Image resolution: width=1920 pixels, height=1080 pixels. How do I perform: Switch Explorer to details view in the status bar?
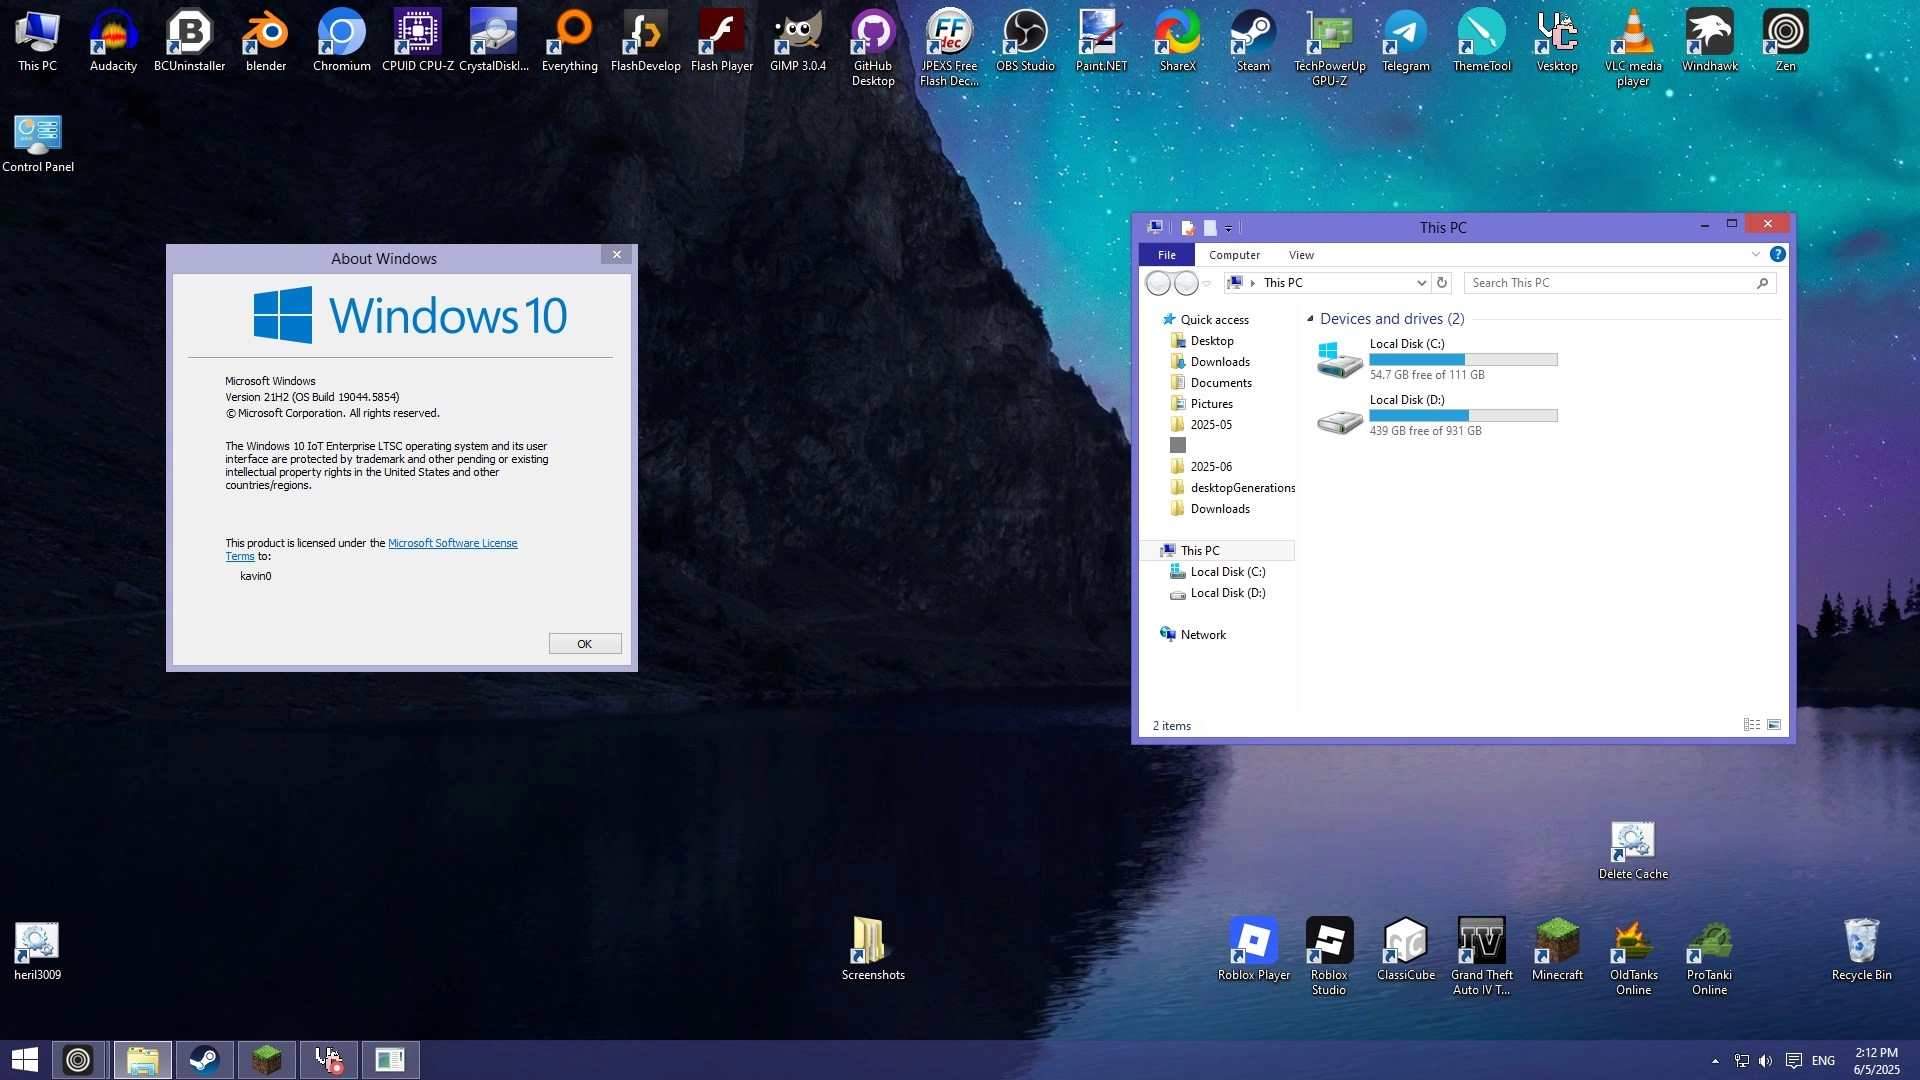click(x=1752, y=725)
